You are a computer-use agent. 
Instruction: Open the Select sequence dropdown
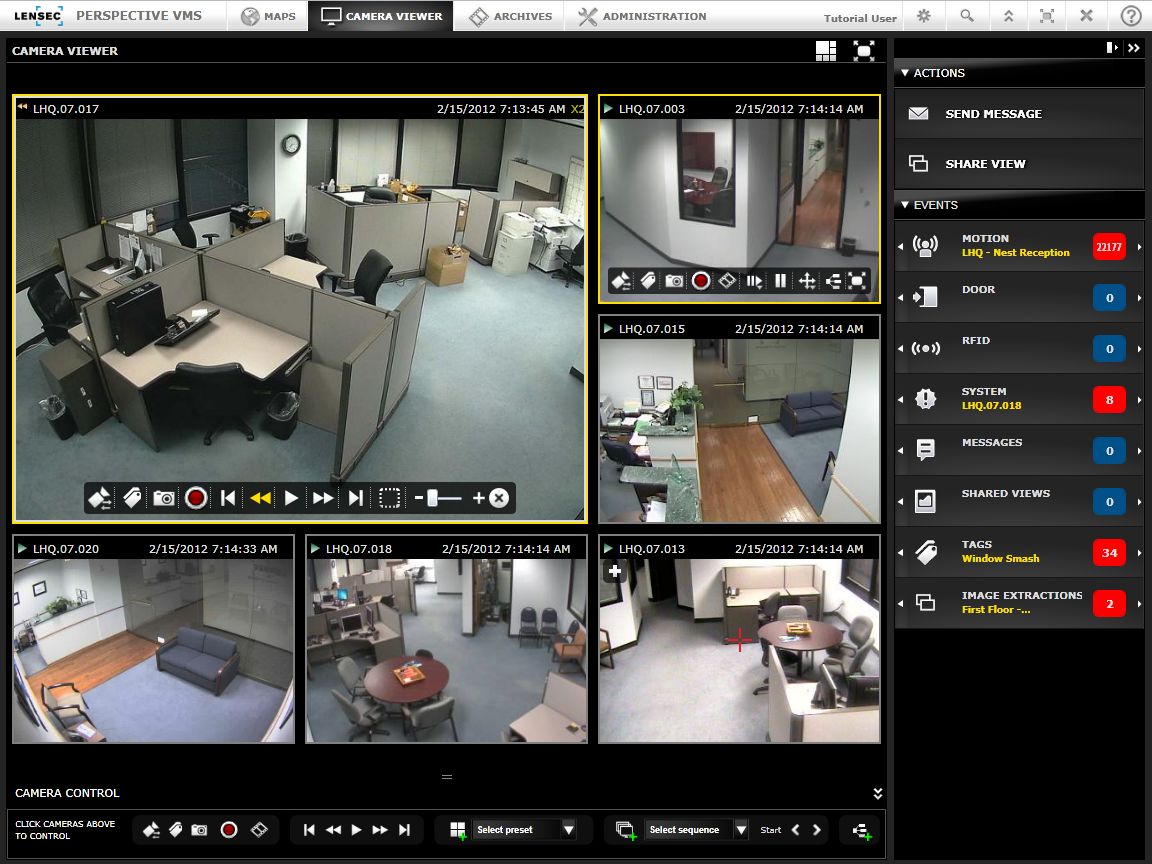coord(741,830)
